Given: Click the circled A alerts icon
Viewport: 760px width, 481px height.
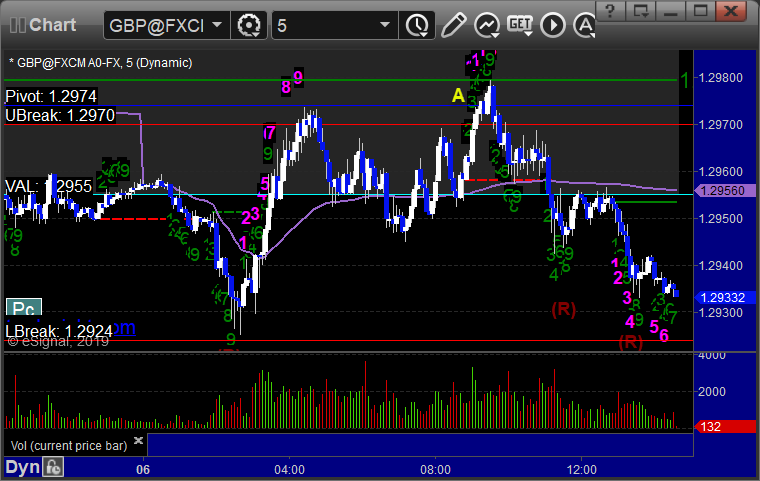Looking at the screenshot, I should [584, 25].
